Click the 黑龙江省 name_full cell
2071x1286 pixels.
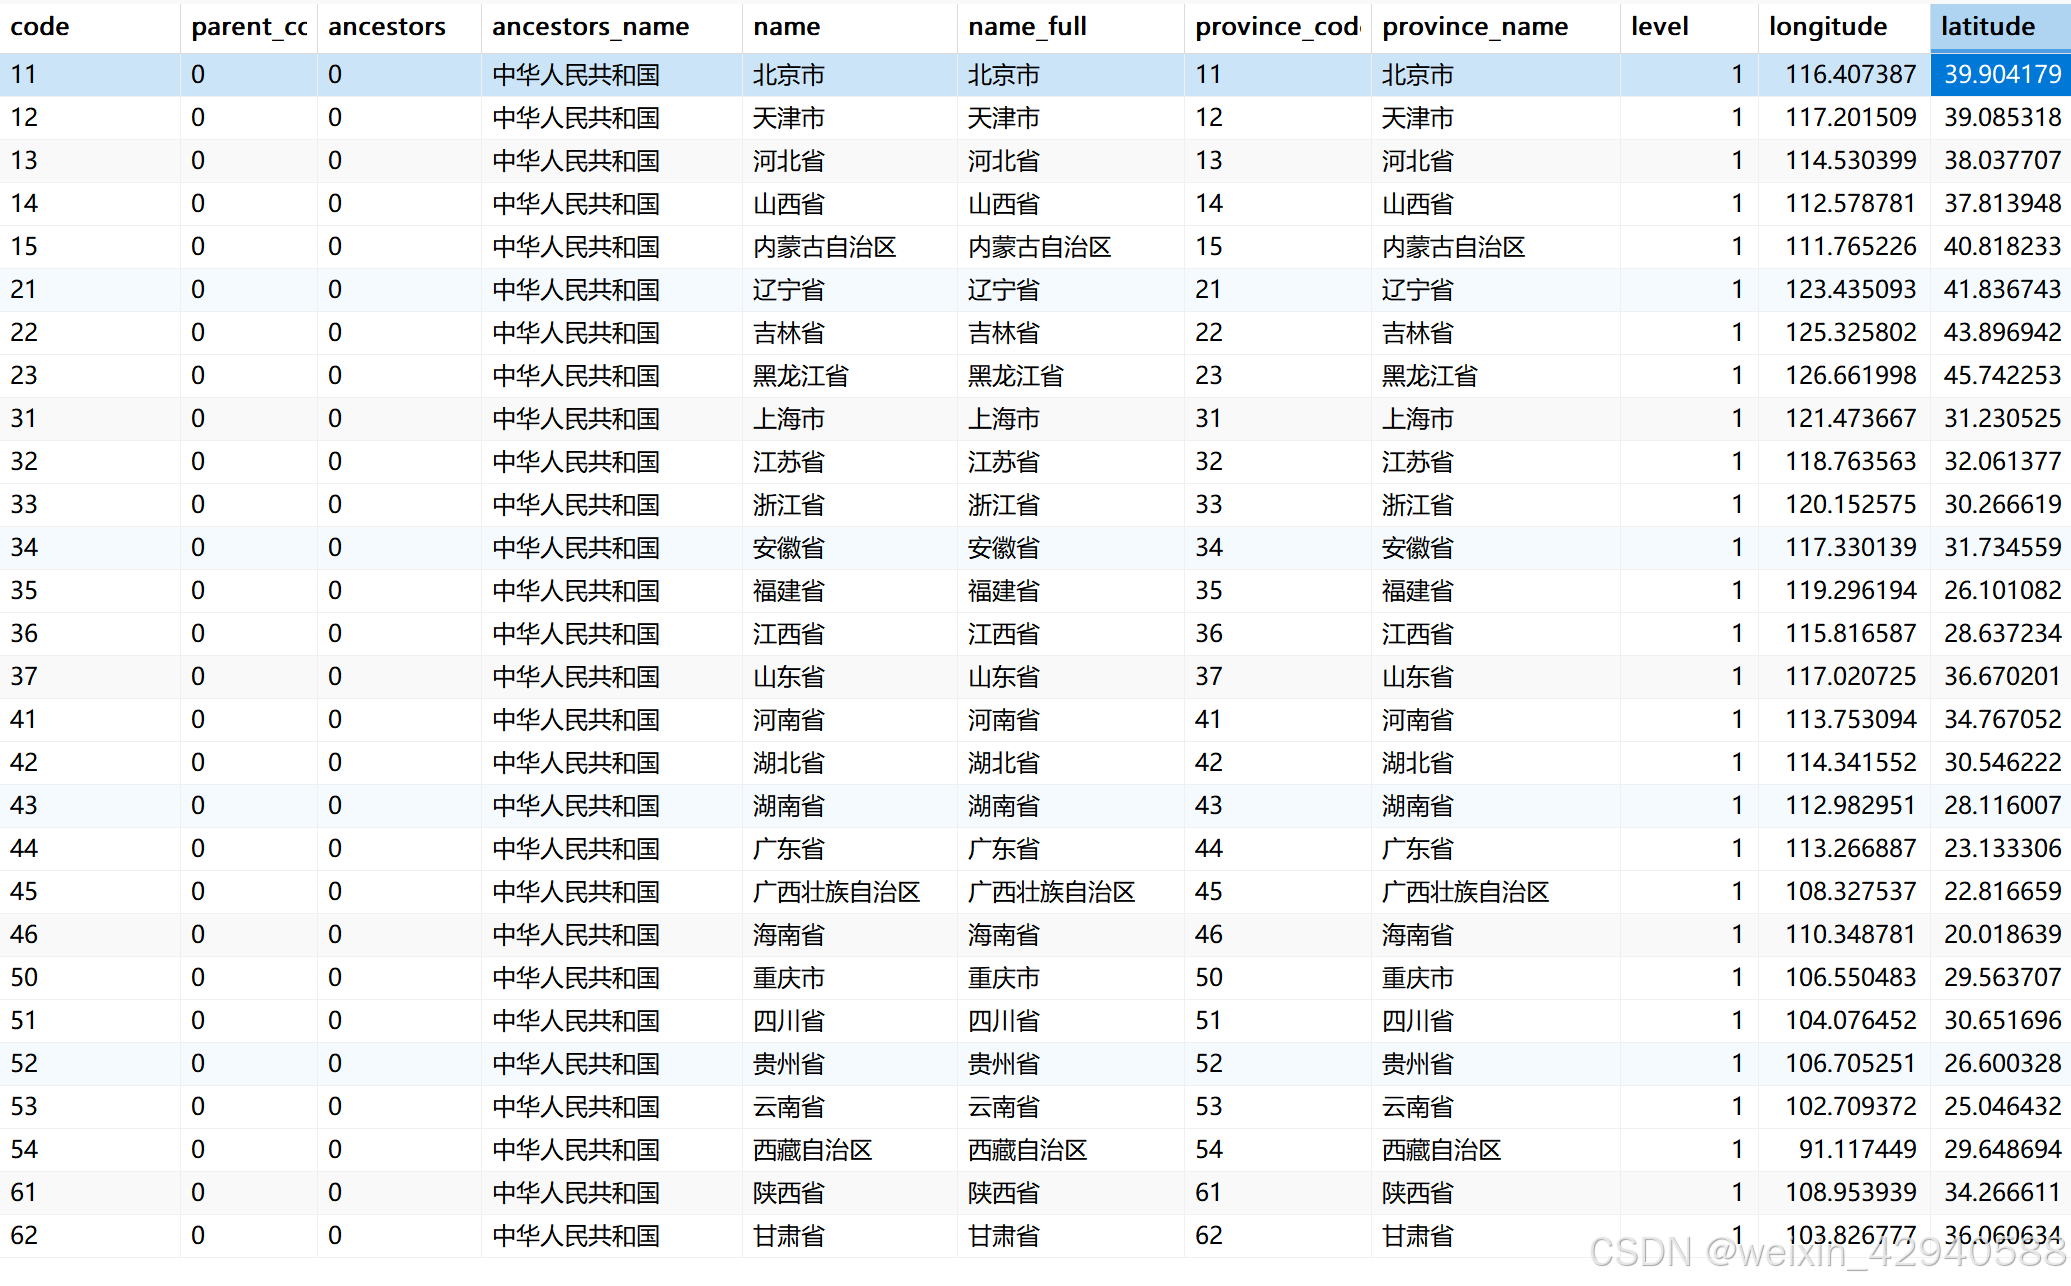[x=1015, y=376]
